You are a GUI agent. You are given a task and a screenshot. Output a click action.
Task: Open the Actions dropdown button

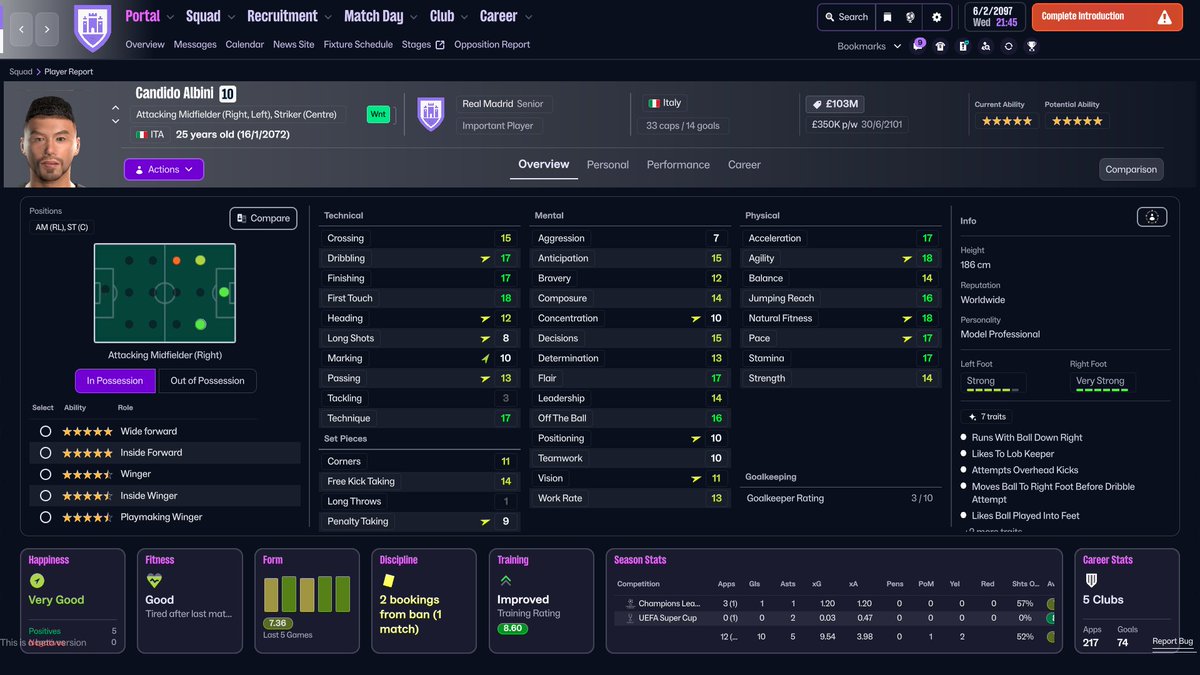(x=164, y=170)
